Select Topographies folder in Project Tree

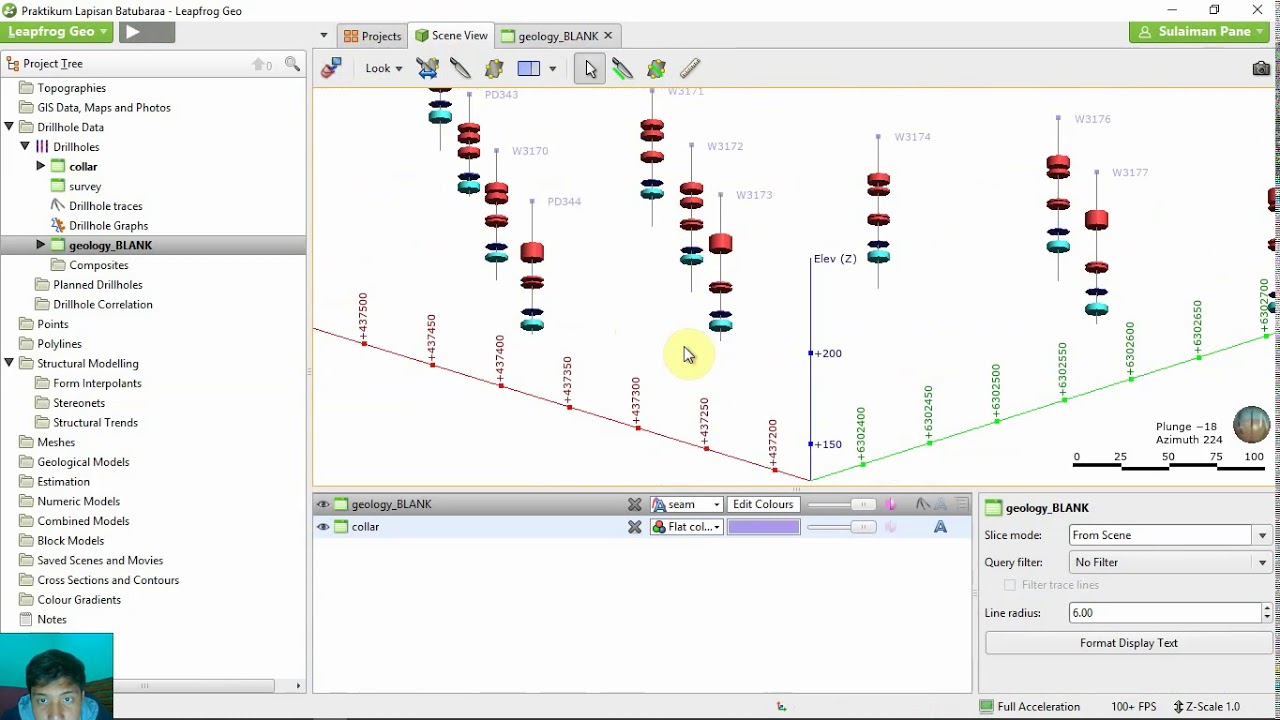(x=71, y=88)
